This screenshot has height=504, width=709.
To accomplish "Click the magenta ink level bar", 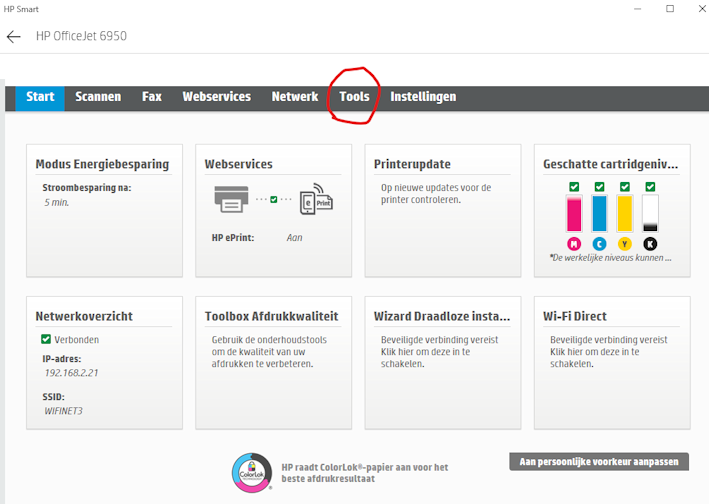I will [574, 213].
